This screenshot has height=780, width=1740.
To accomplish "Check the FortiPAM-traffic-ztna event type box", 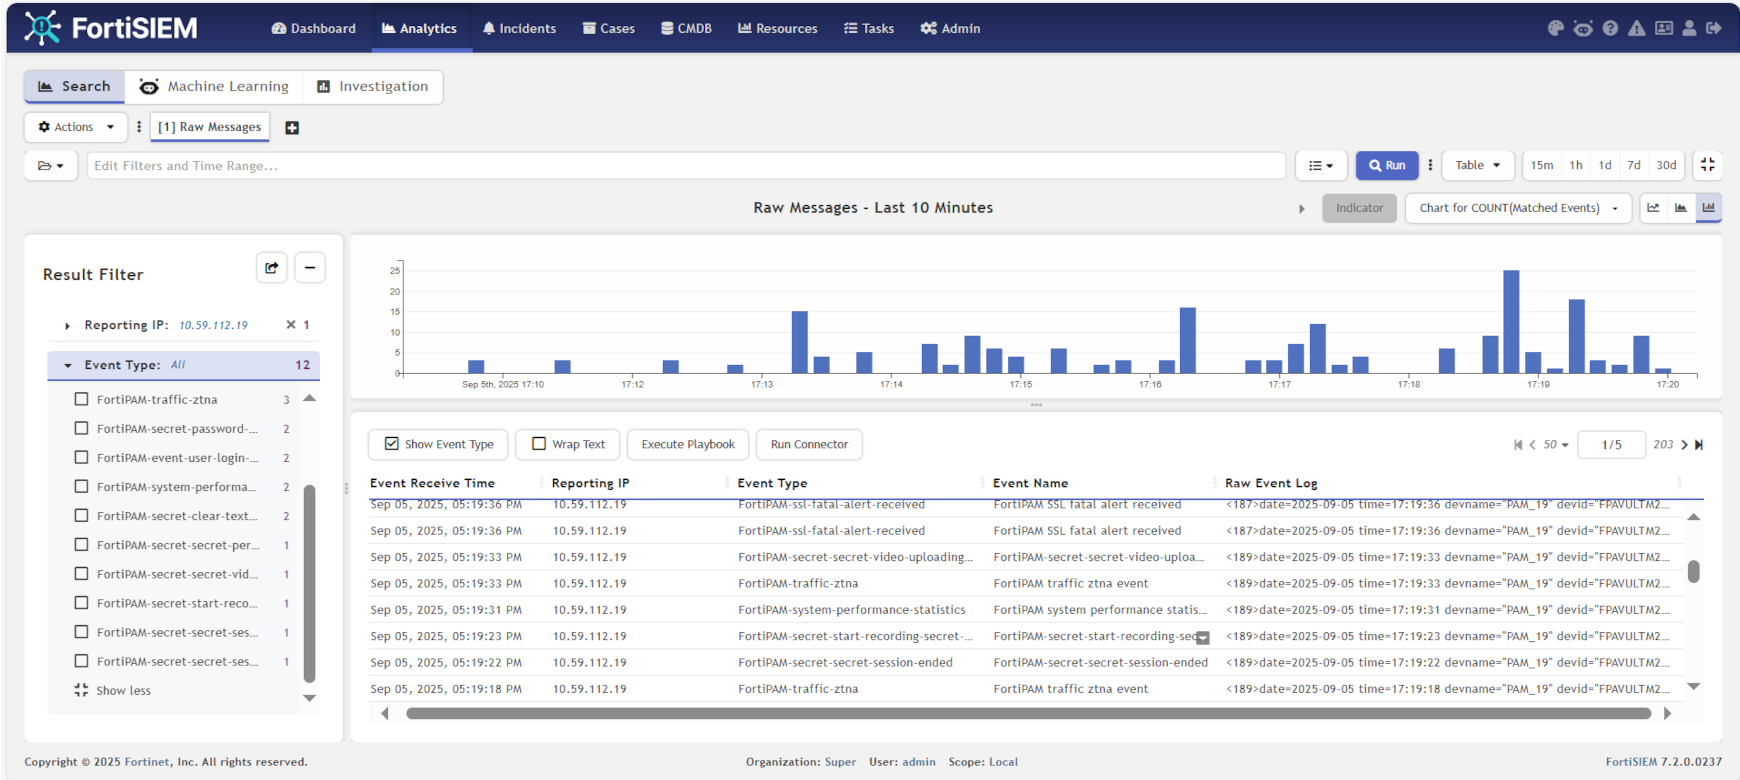I will coord(82,399).
